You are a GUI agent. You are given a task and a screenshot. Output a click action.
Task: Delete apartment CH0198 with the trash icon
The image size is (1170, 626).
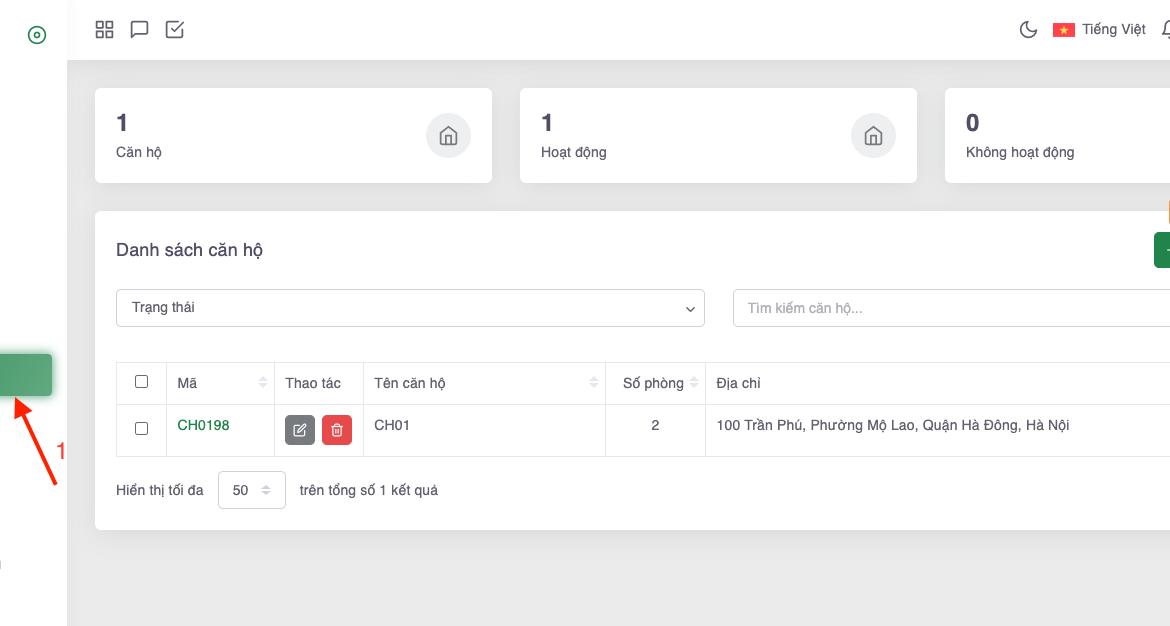tap(337, 430)
